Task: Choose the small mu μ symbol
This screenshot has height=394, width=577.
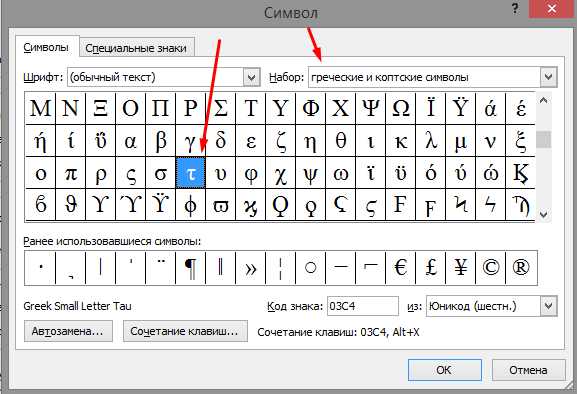Action: click(461, 141)
